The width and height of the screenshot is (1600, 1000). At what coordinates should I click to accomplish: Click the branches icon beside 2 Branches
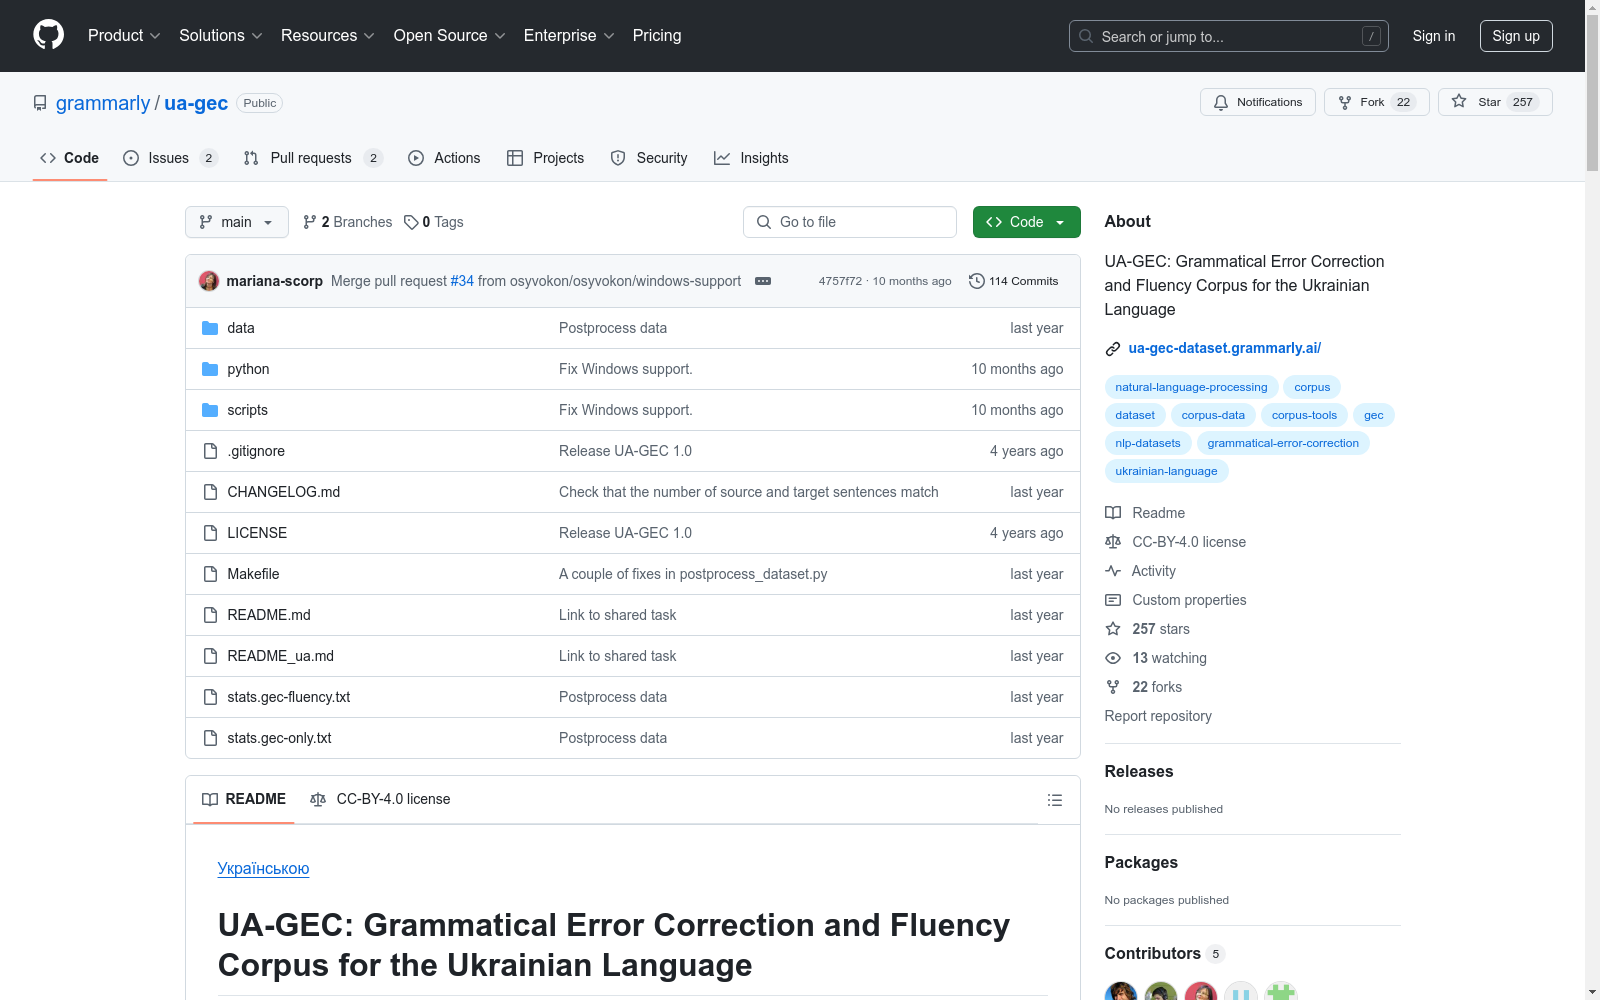(x=310, y=222)
